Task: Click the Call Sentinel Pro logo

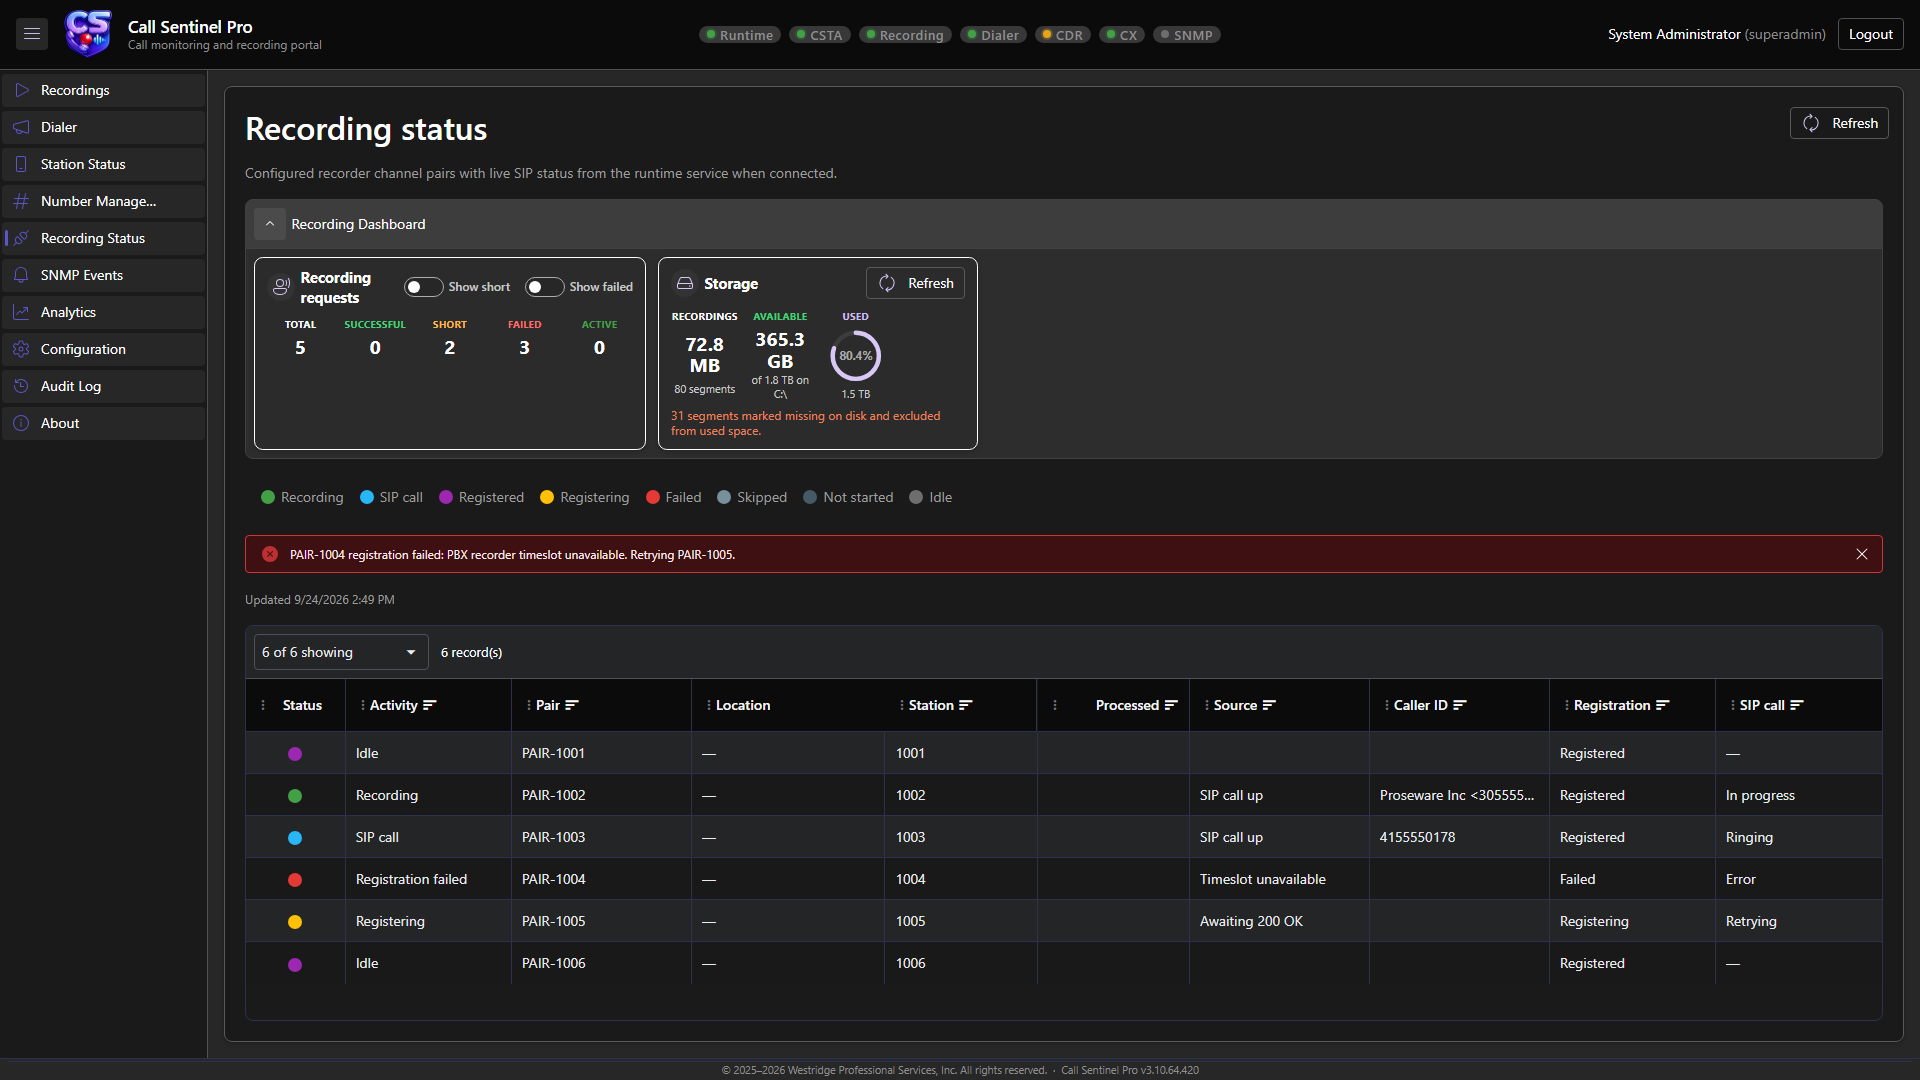Action: click(88, 34)
